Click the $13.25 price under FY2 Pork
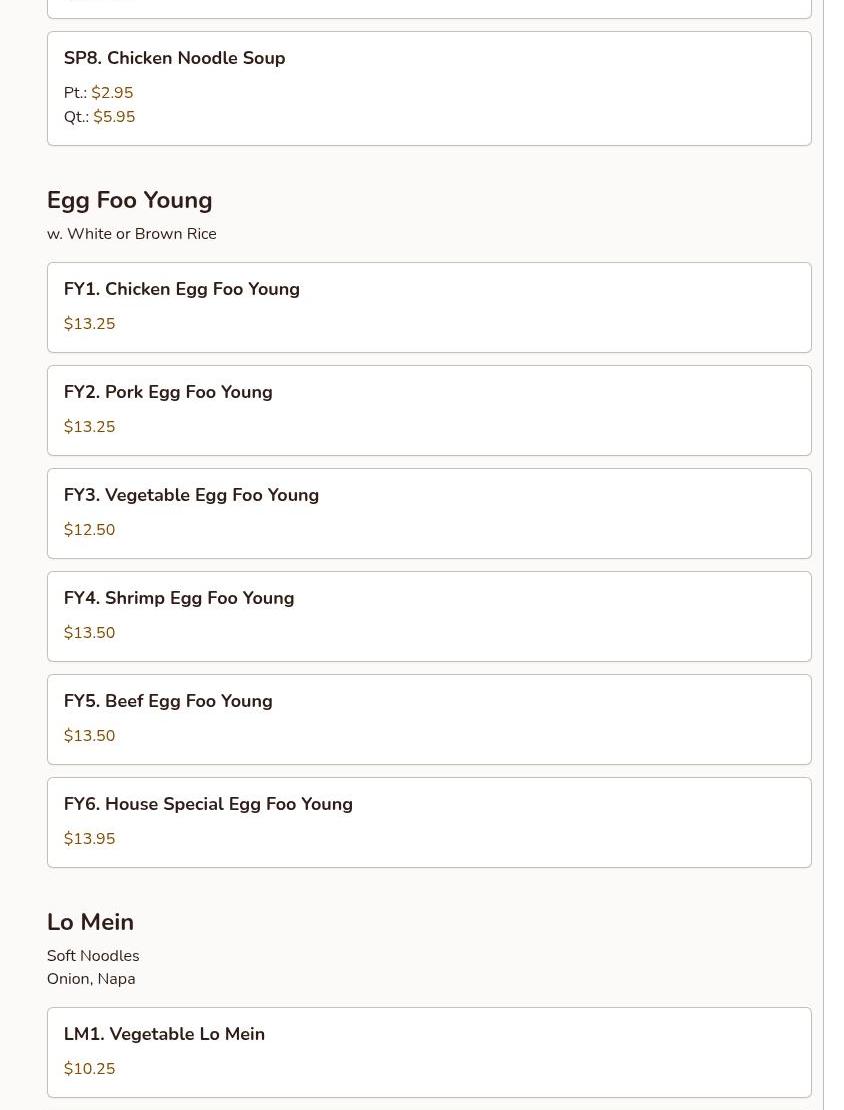Viewport: 844px width, 1110px height. coord(89,427)
